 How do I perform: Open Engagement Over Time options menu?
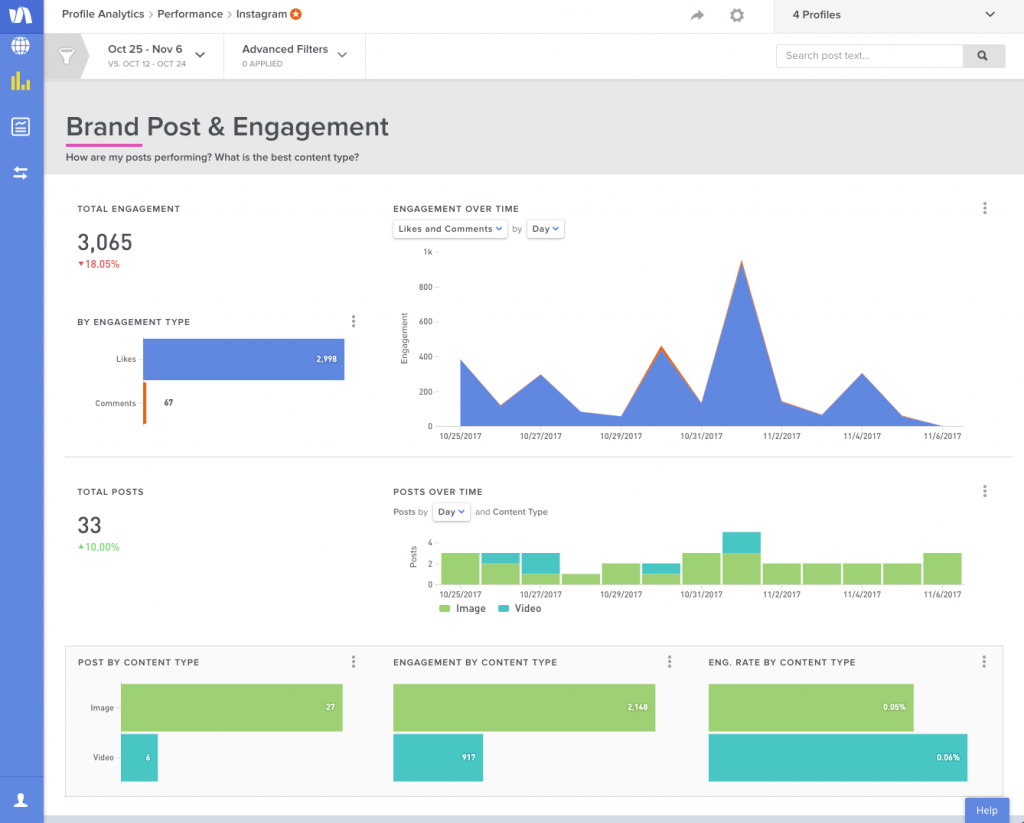click(x=985, y=208)
